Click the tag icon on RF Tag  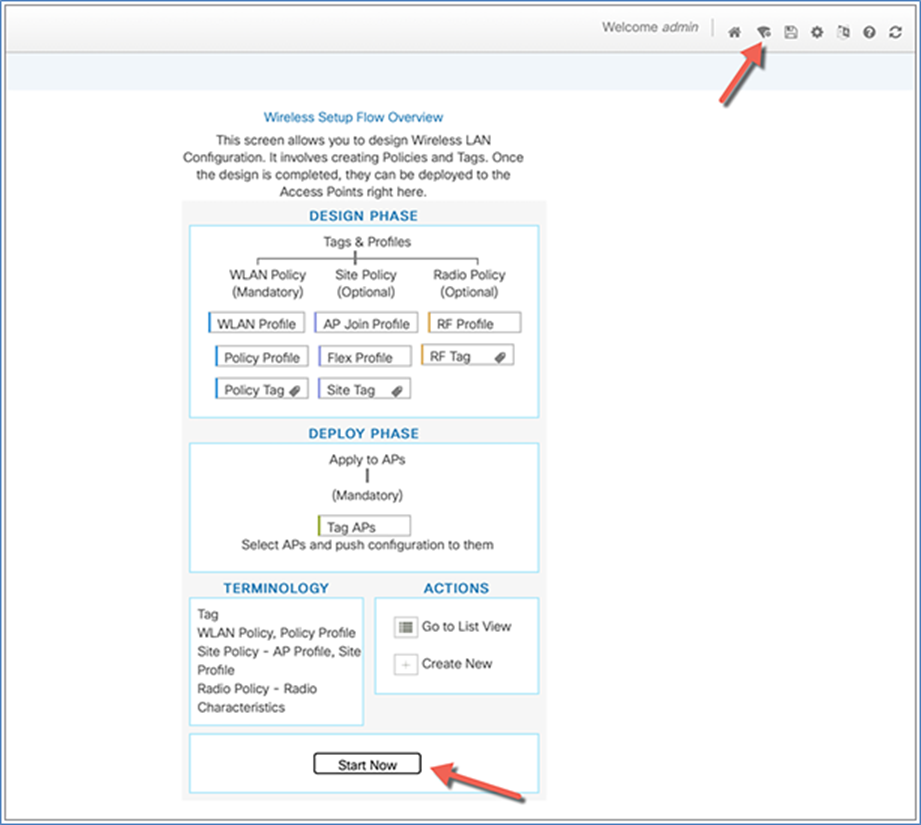point(500,357)
